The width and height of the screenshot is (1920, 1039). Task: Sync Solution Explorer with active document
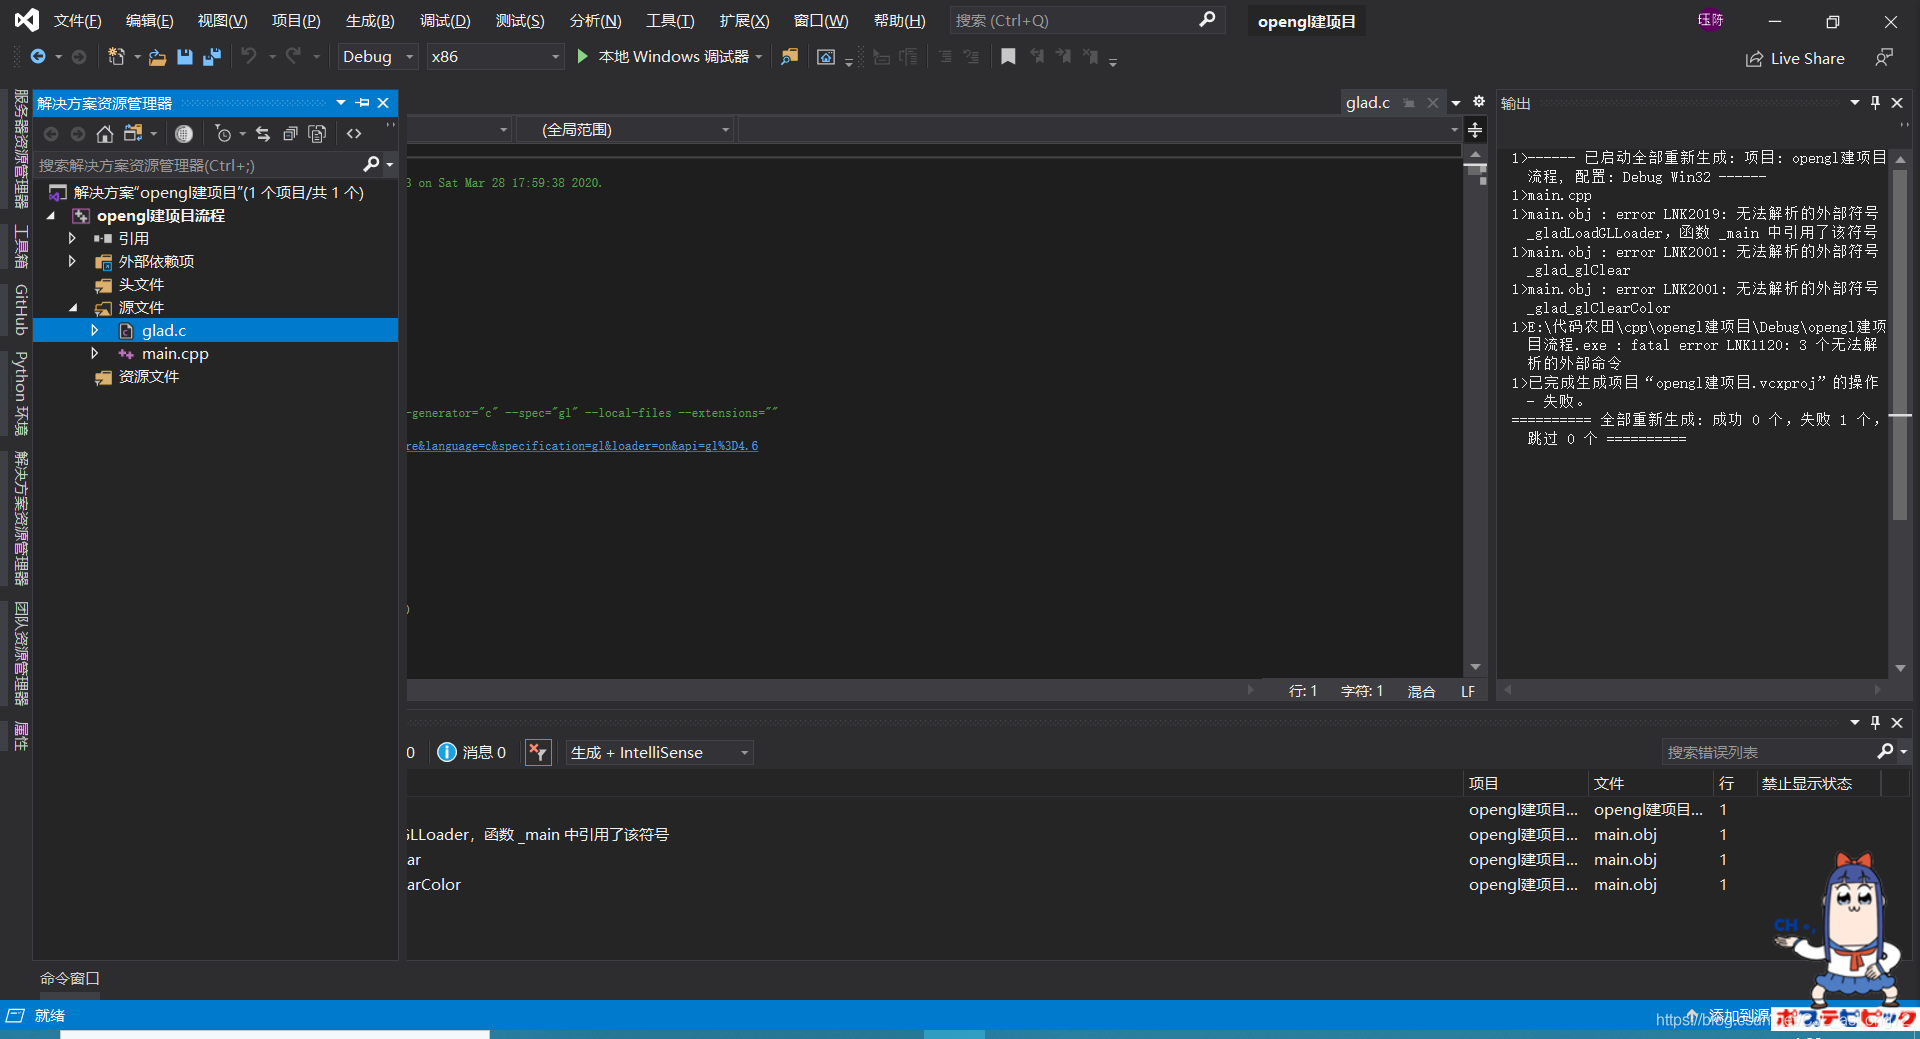tap(263, 133)
